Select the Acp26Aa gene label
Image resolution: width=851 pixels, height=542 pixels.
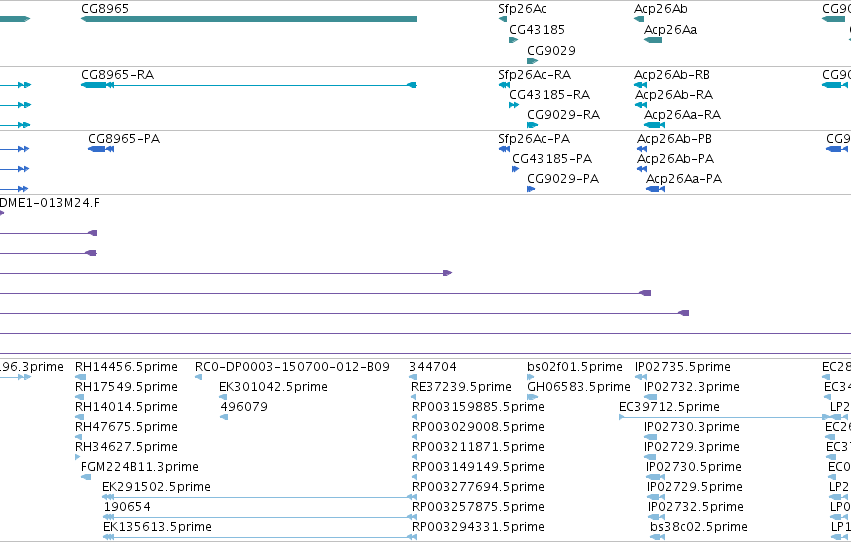[670, 30]
